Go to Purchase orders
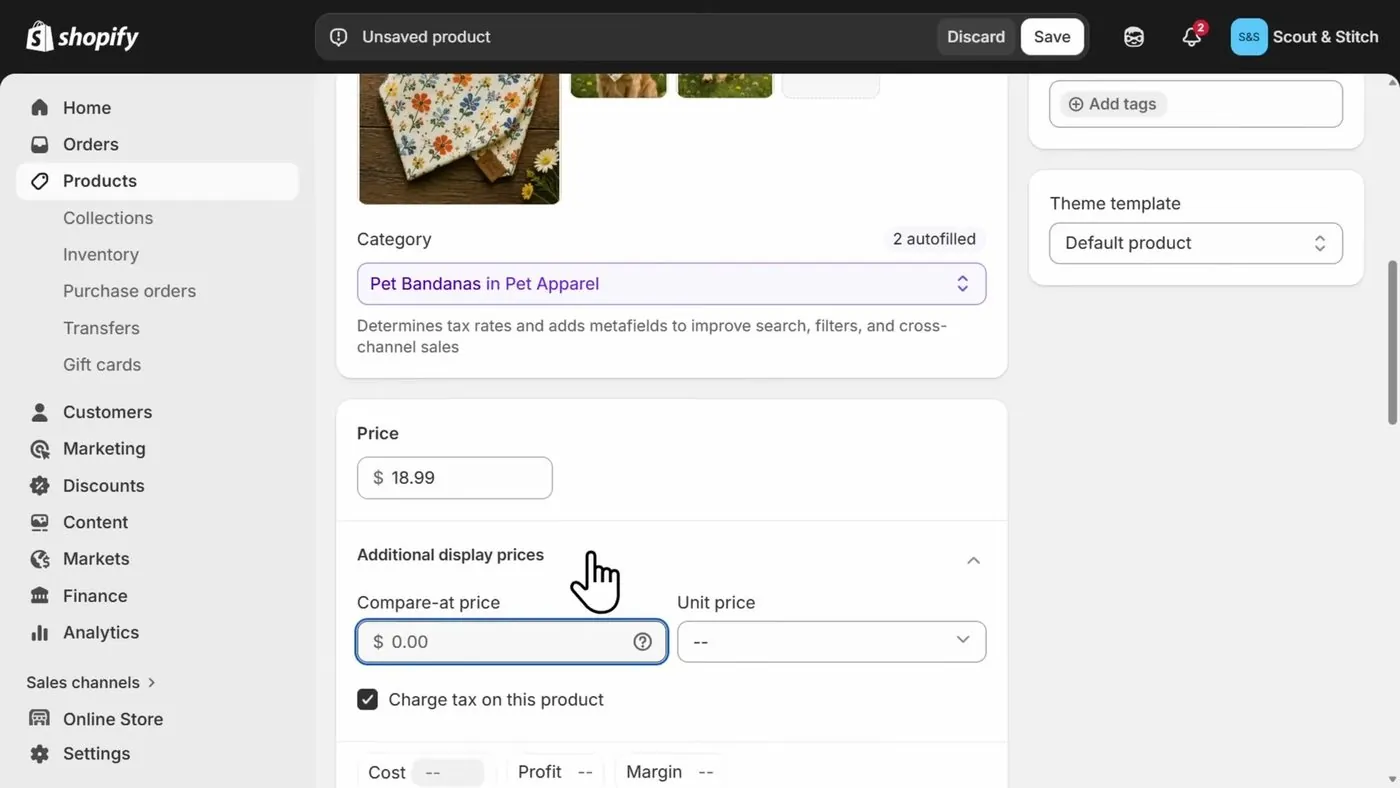 pyautogui.click(x=130, y=291)
